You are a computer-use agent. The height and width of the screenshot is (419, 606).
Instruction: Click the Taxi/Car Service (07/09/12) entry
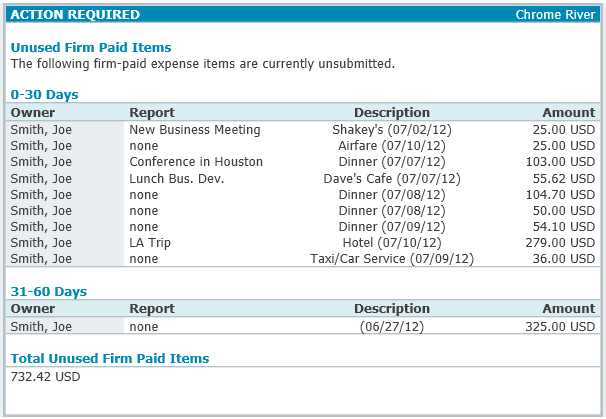coord(391,259)
